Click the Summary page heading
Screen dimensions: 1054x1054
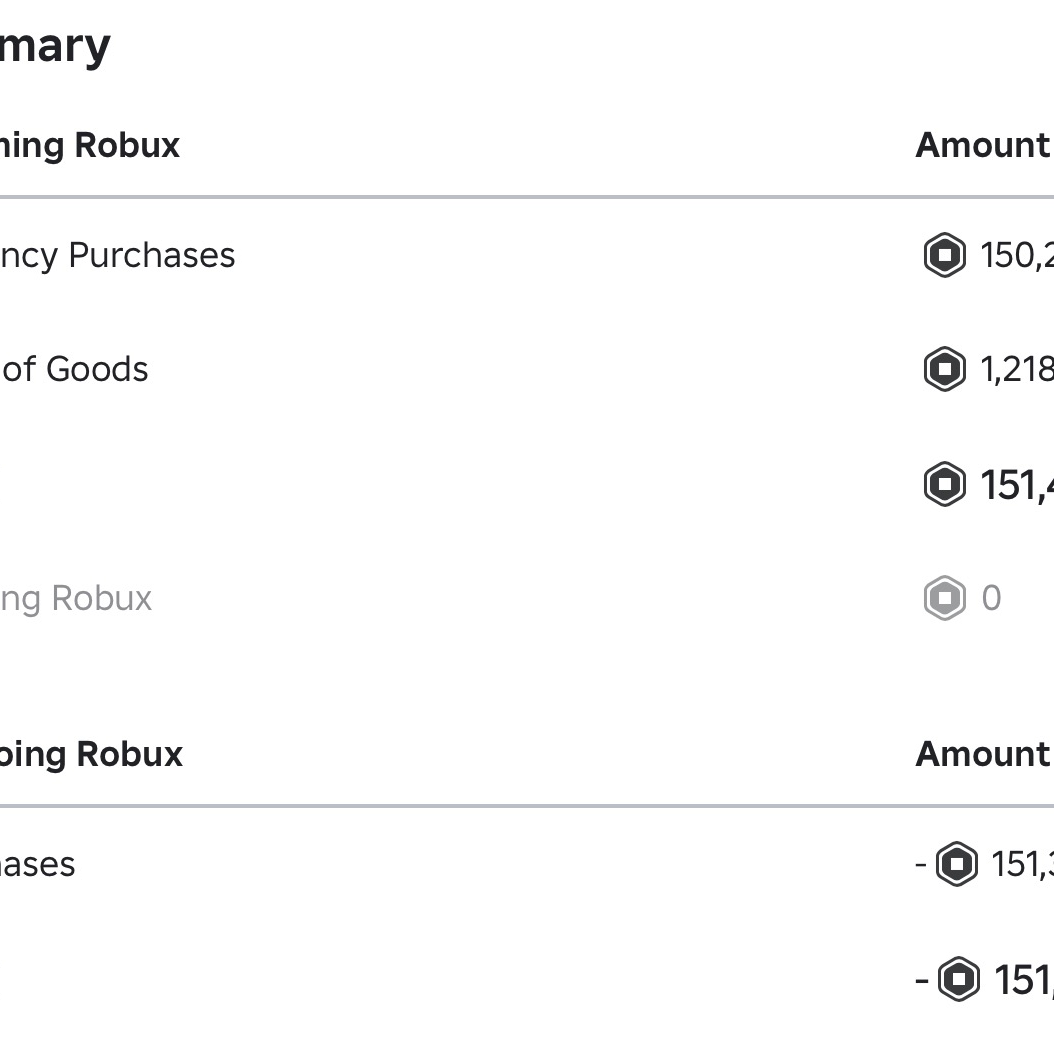pos(55,47)
